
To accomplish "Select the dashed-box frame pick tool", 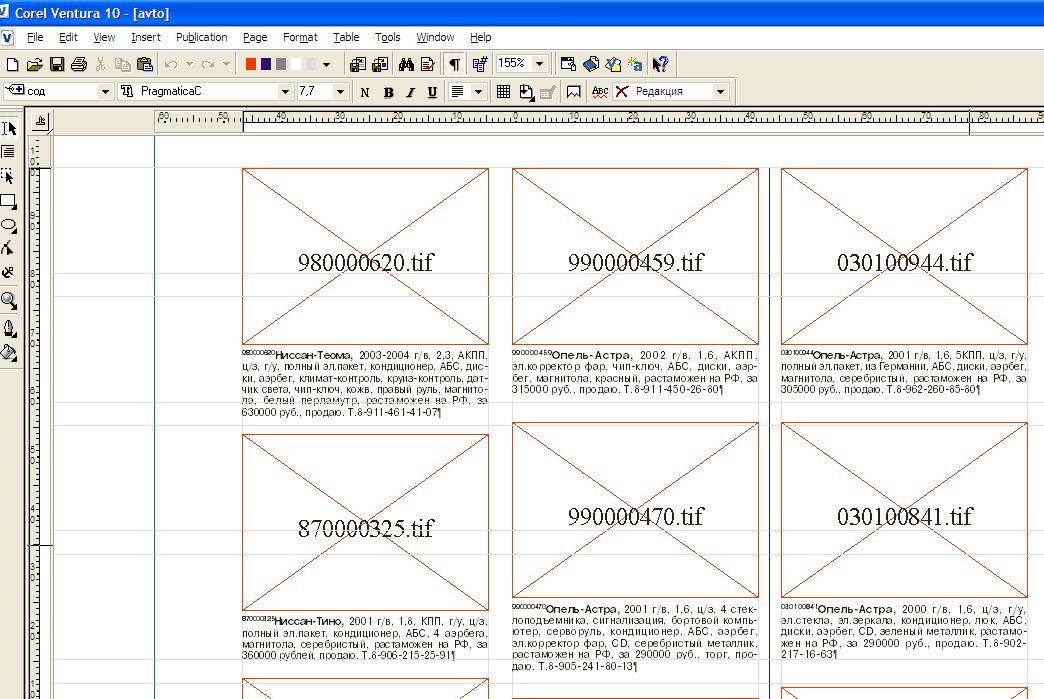I will [x=8, y=176].
